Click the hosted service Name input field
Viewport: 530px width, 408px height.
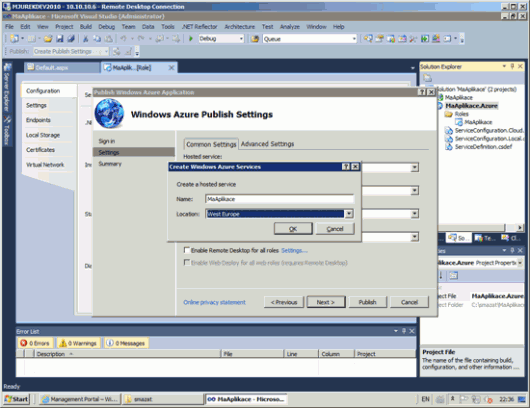(x=279, y=199)
